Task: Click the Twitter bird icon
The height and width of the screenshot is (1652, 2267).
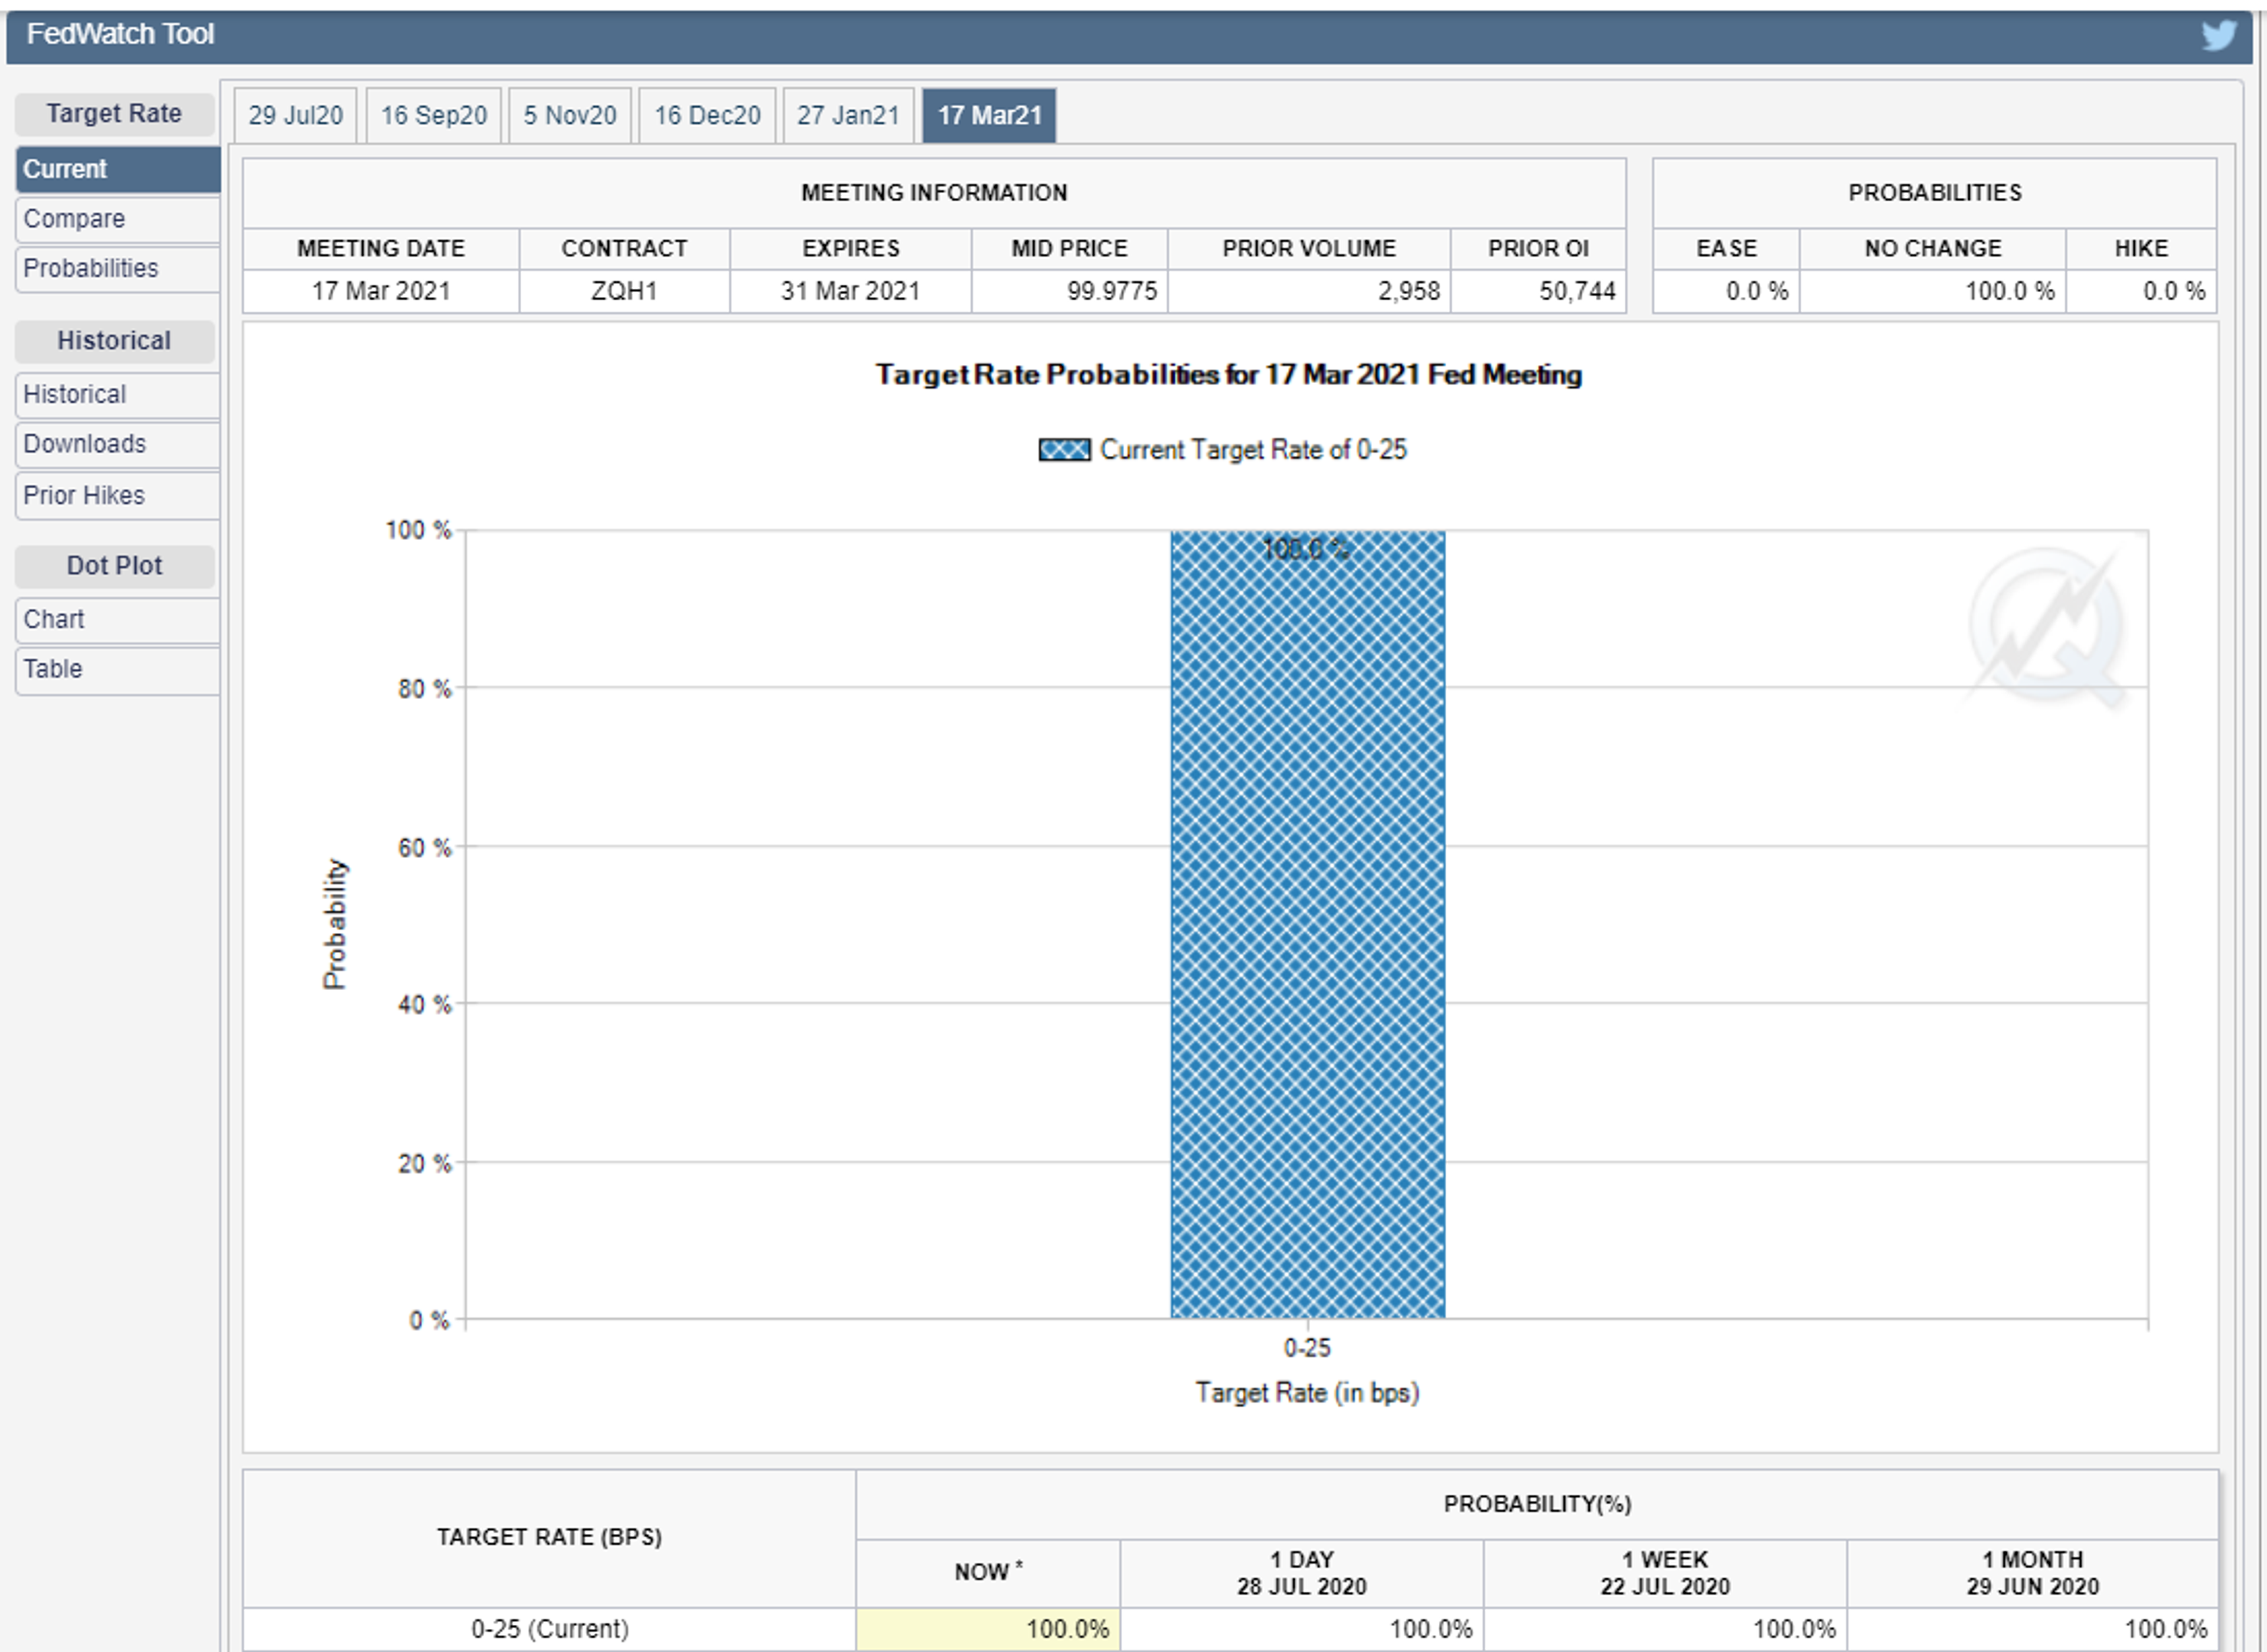Action: [x=2218, y=35]
